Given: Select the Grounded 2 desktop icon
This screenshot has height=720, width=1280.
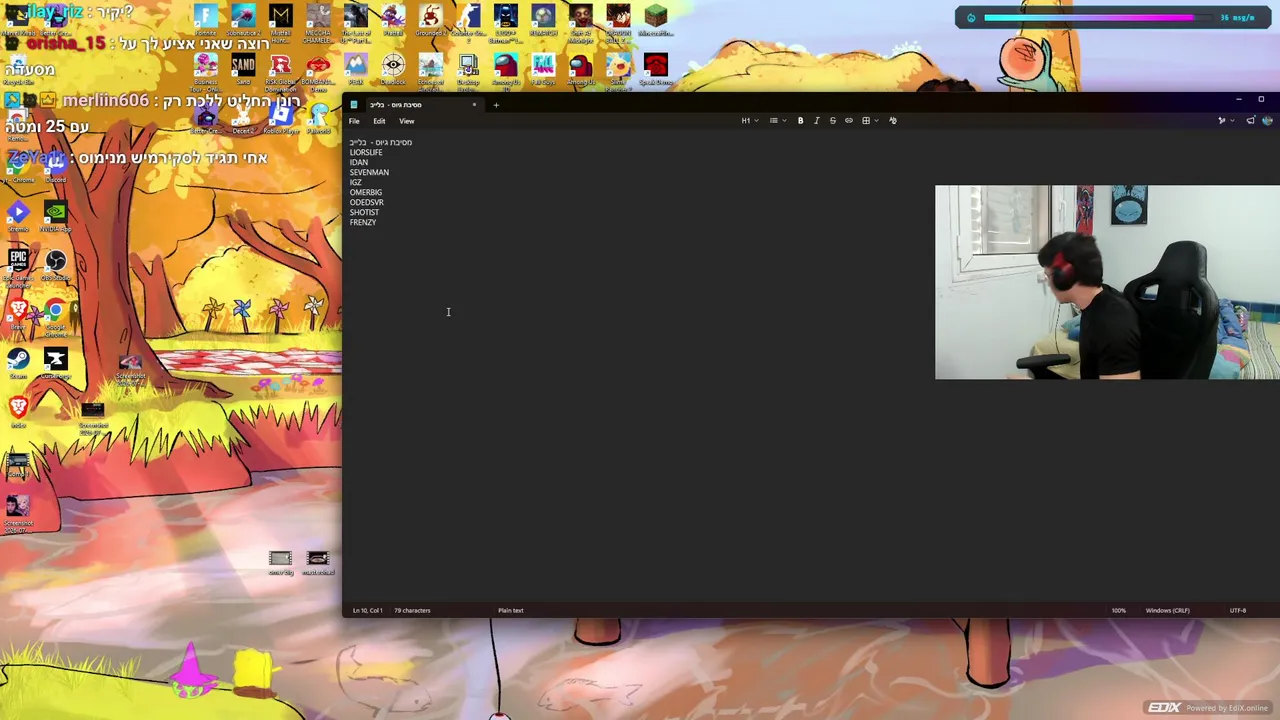Looking at the screenshot, I should (x=430, y=21).
